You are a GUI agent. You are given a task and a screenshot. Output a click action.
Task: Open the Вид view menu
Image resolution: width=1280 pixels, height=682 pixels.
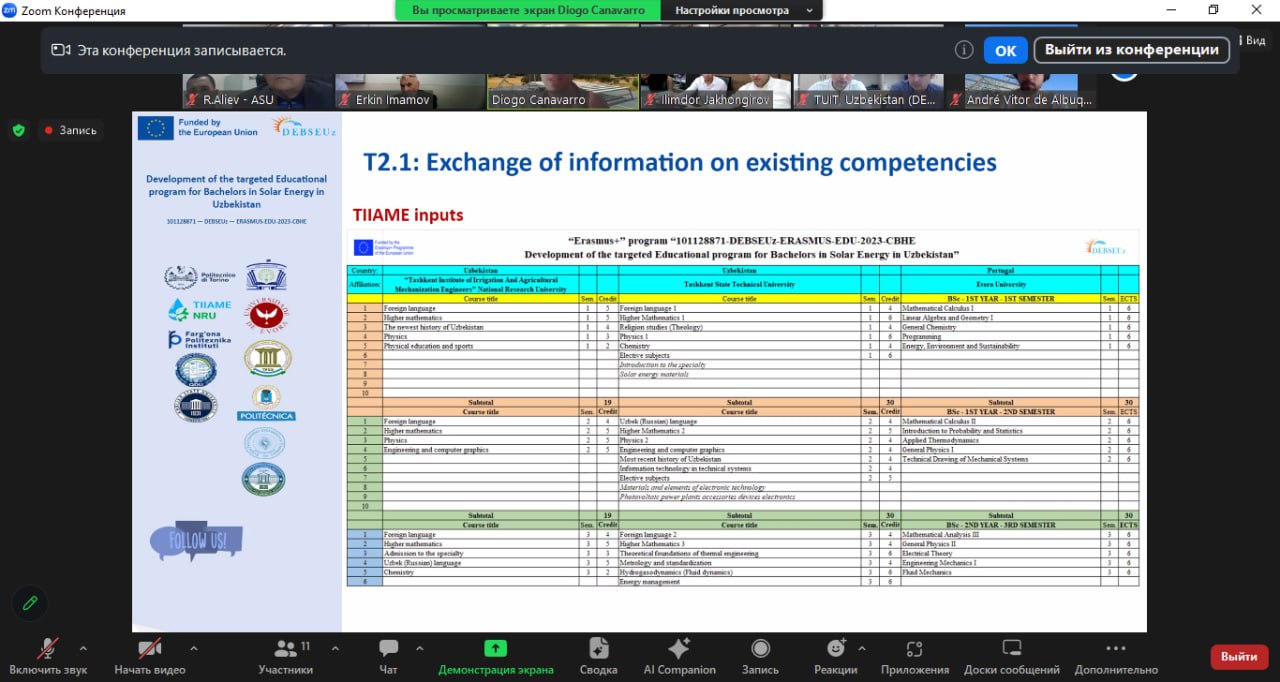point(1254,41)
